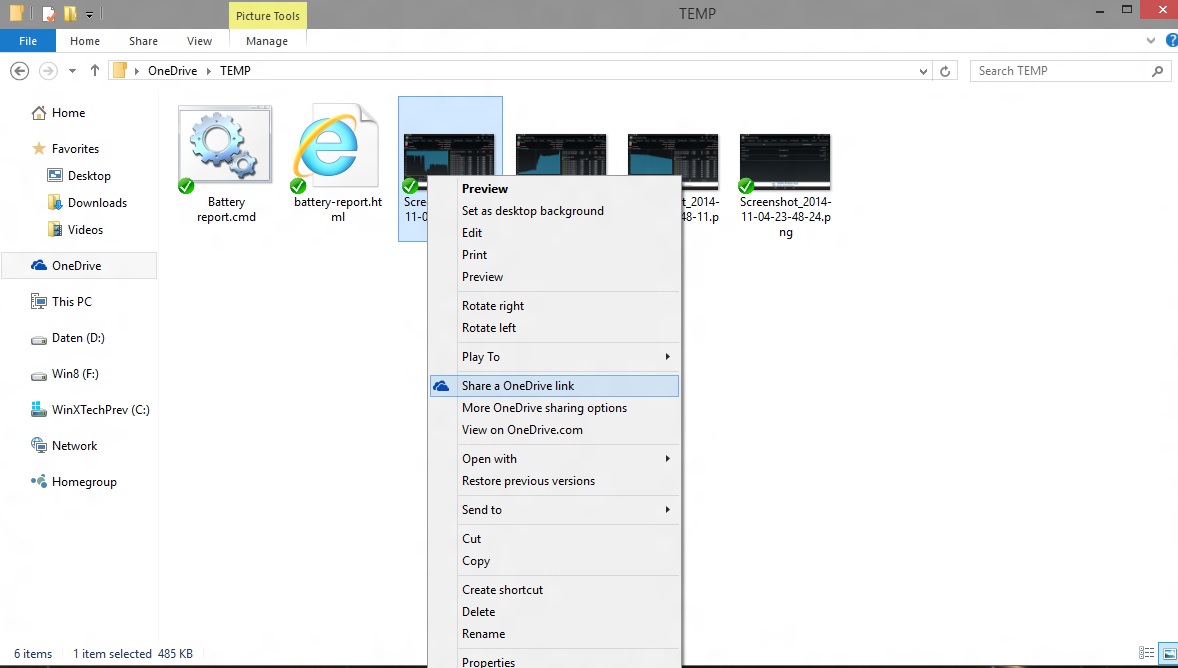Choose Create shortcut
1178x668 pixels.
(554, 590)
